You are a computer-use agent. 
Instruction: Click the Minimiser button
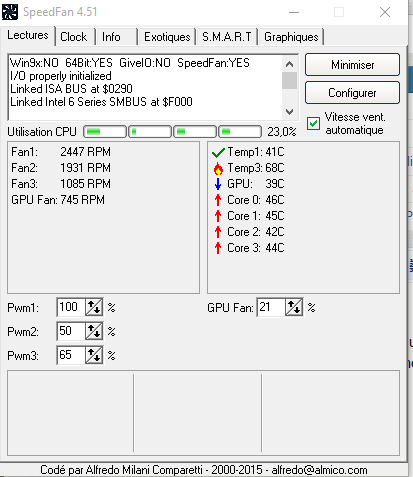(352, 65)
